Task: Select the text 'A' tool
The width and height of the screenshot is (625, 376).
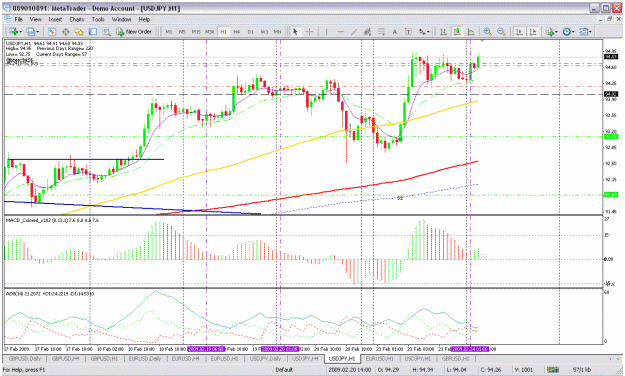Action: click(395, 31)
